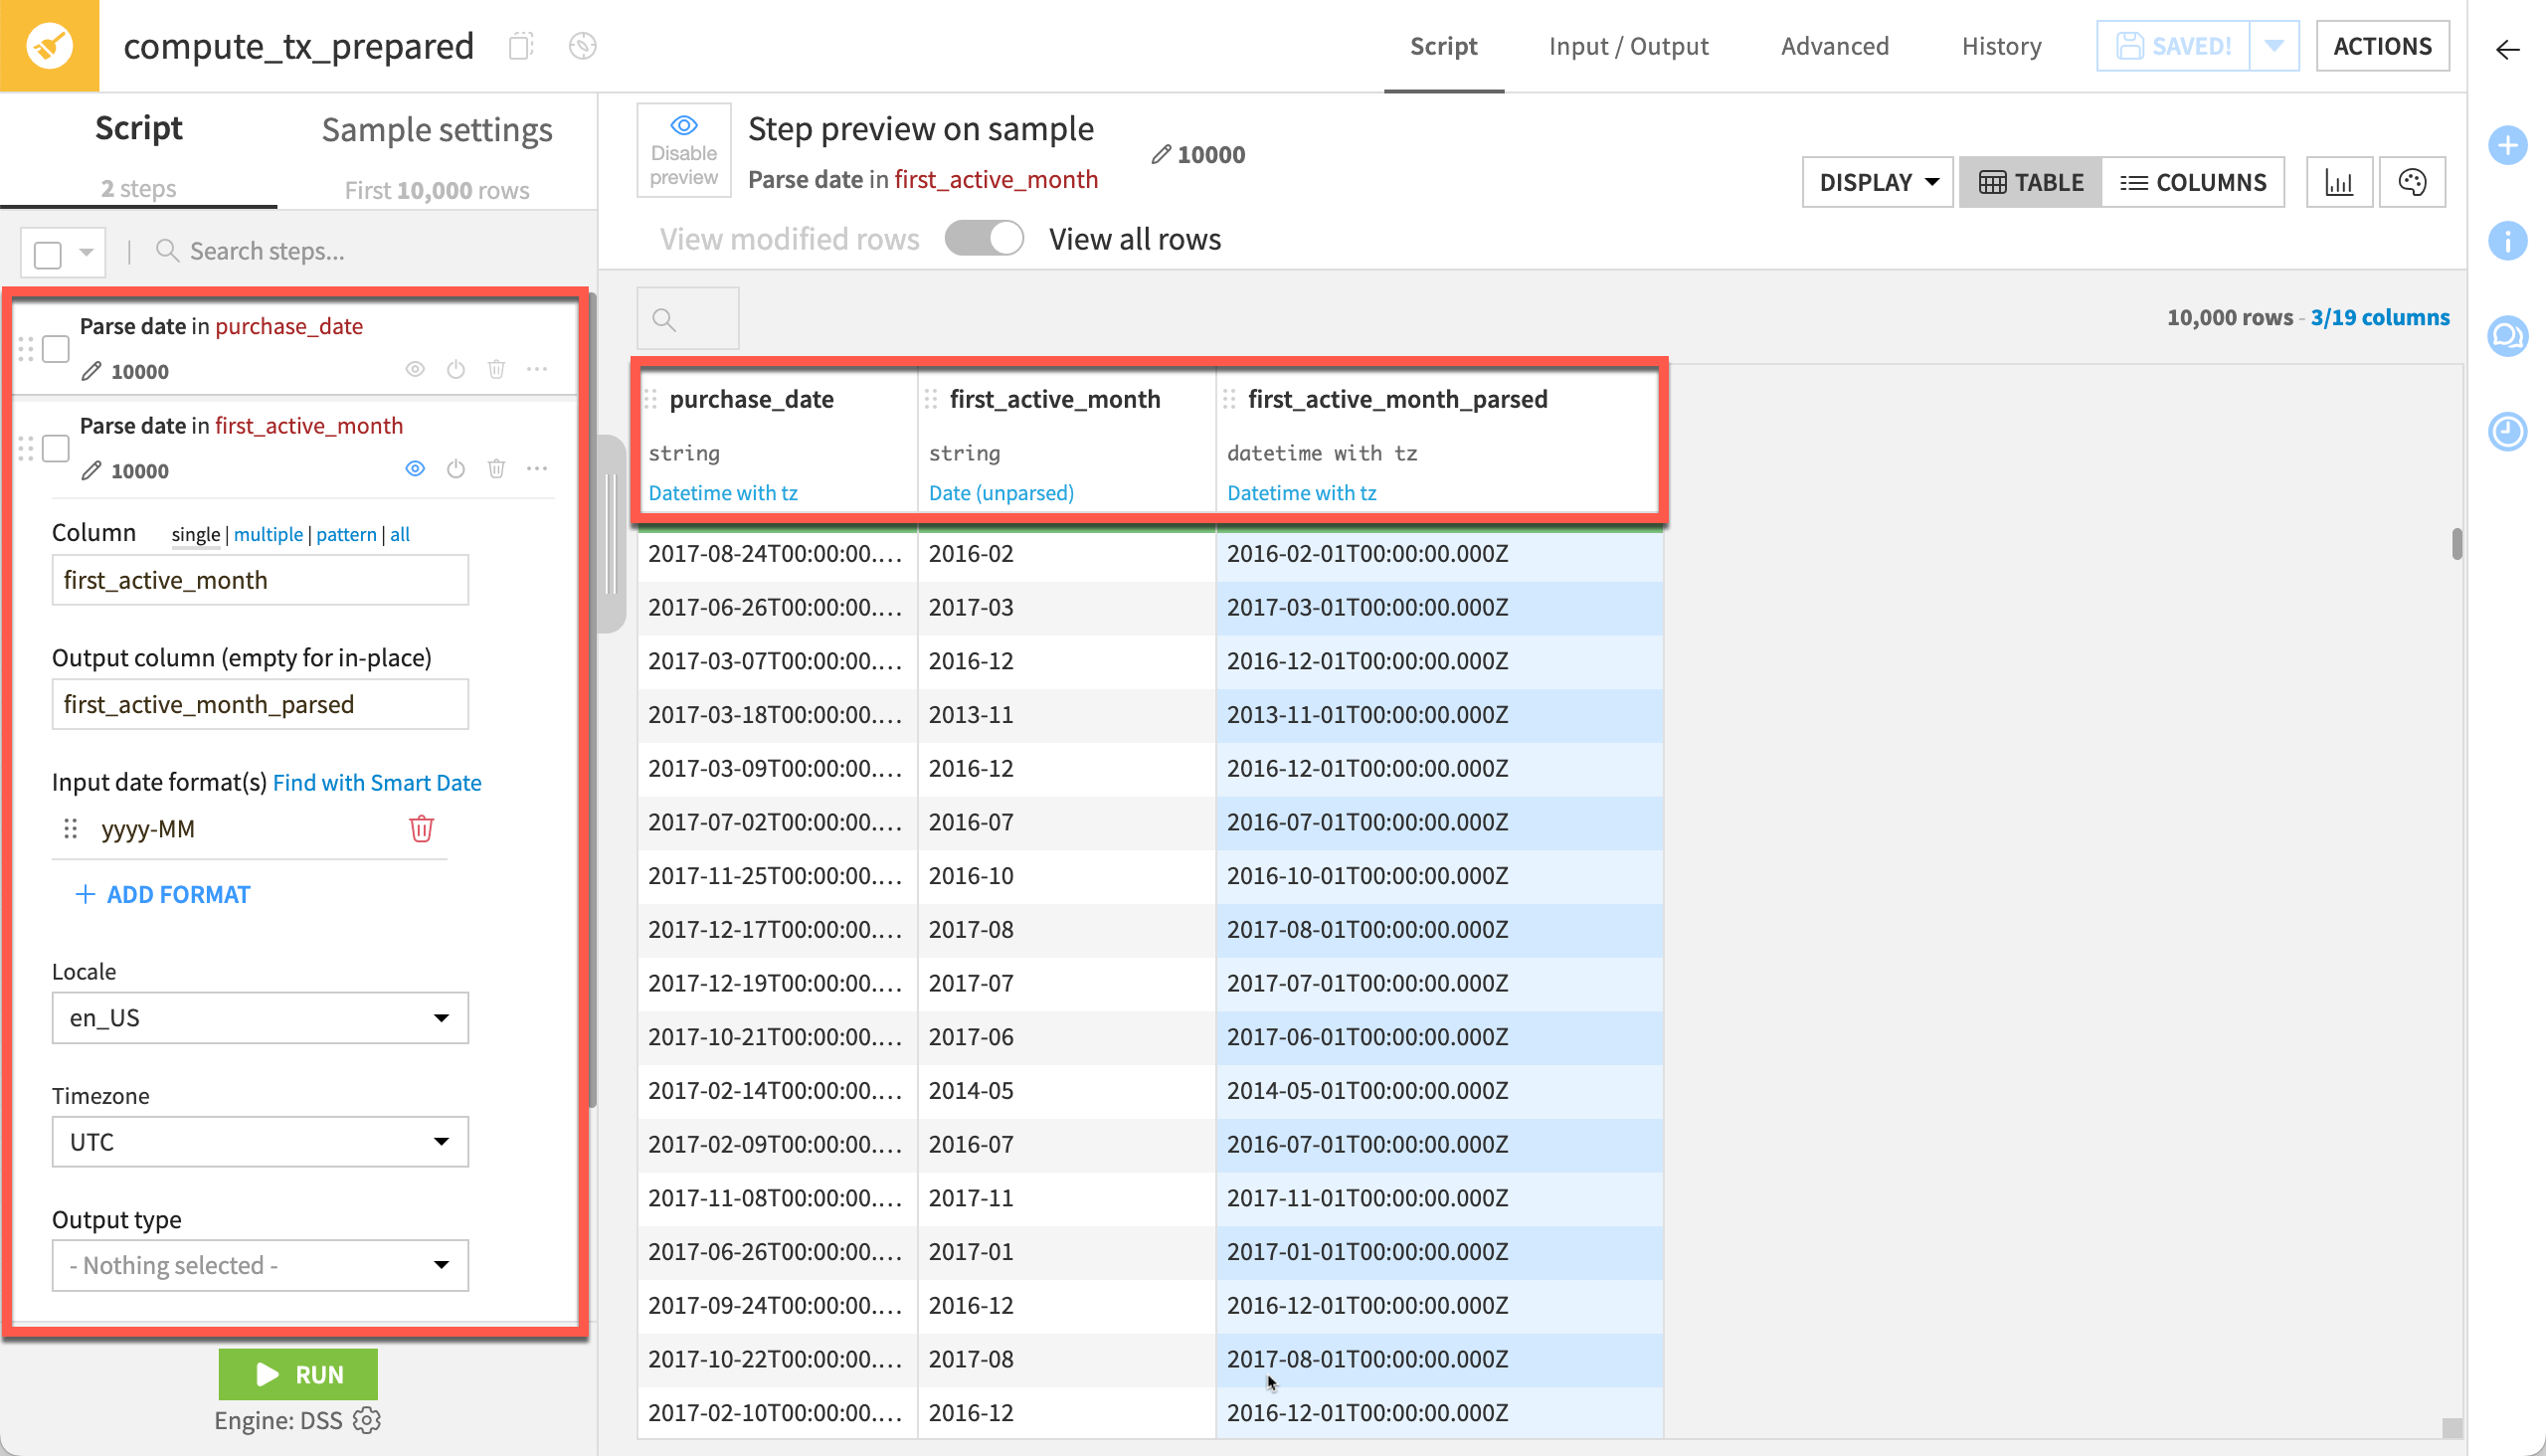Open the info panel from the right sidebar
Image resolution: width=2546 pixels, height=1456 pixels.
tap(2508, 241)
